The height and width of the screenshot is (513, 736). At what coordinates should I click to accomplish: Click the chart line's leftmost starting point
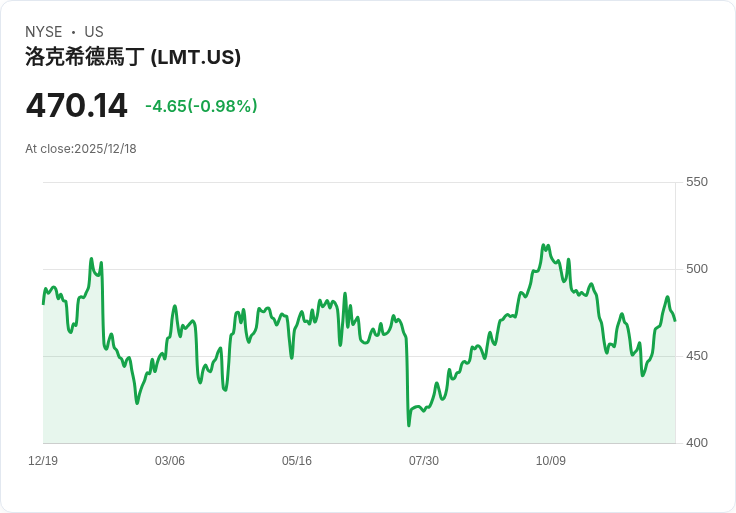[43, 304]
